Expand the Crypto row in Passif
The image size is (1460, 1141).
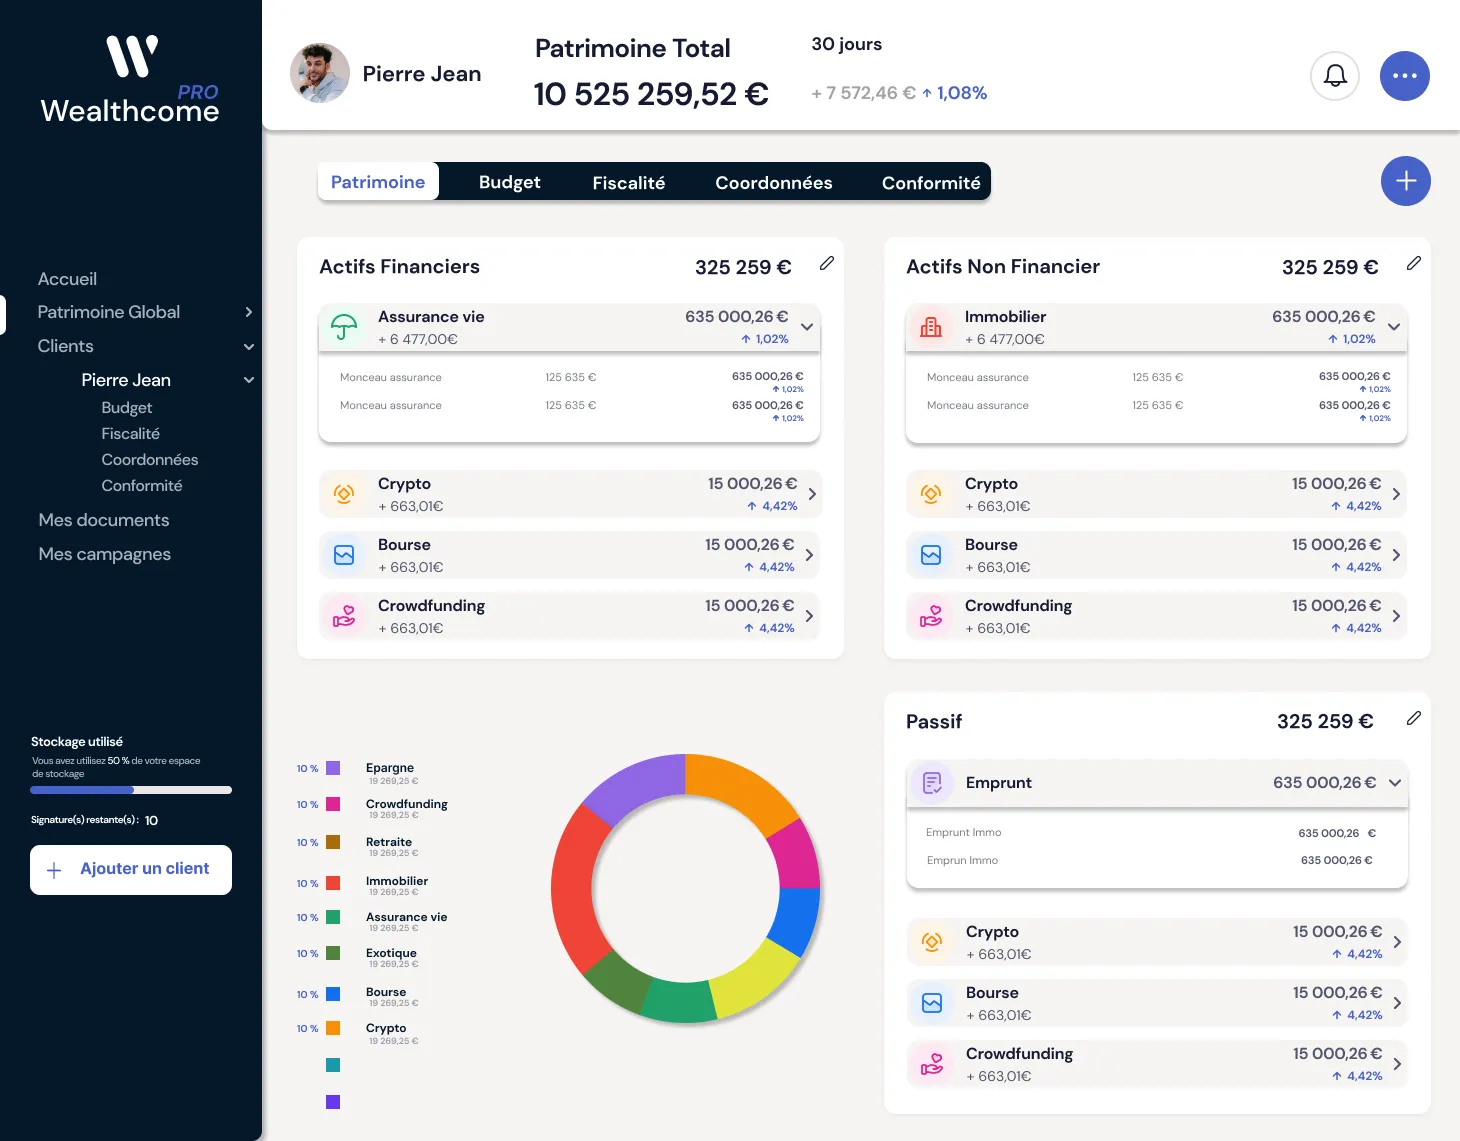click(1397, 942)
